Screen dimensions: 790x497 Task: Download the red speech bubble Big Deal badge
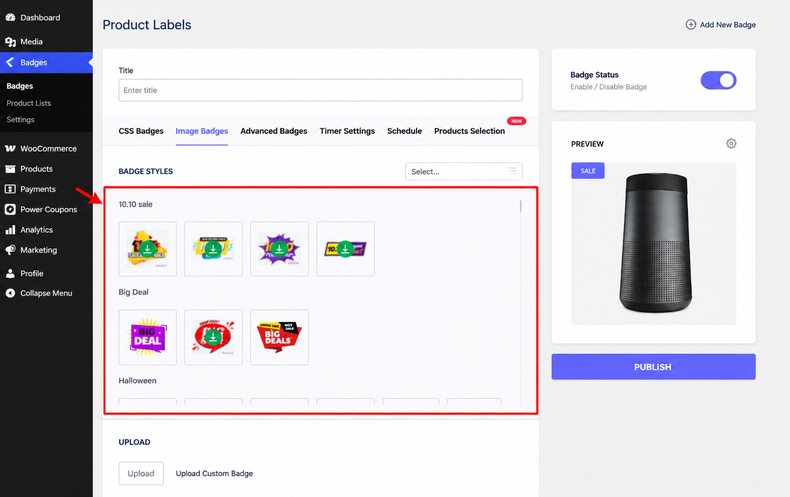pyautogui.click(x=213, y=337)
